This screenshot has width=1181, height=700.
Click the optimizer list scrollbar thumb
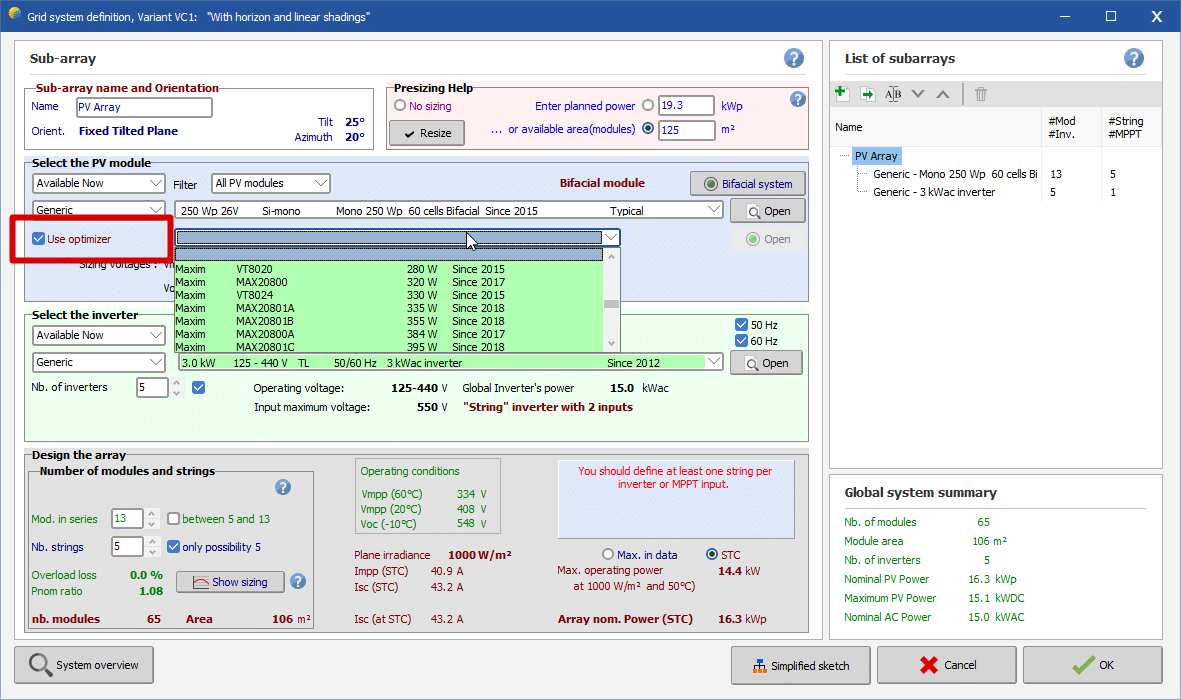(x=612, y=304)
